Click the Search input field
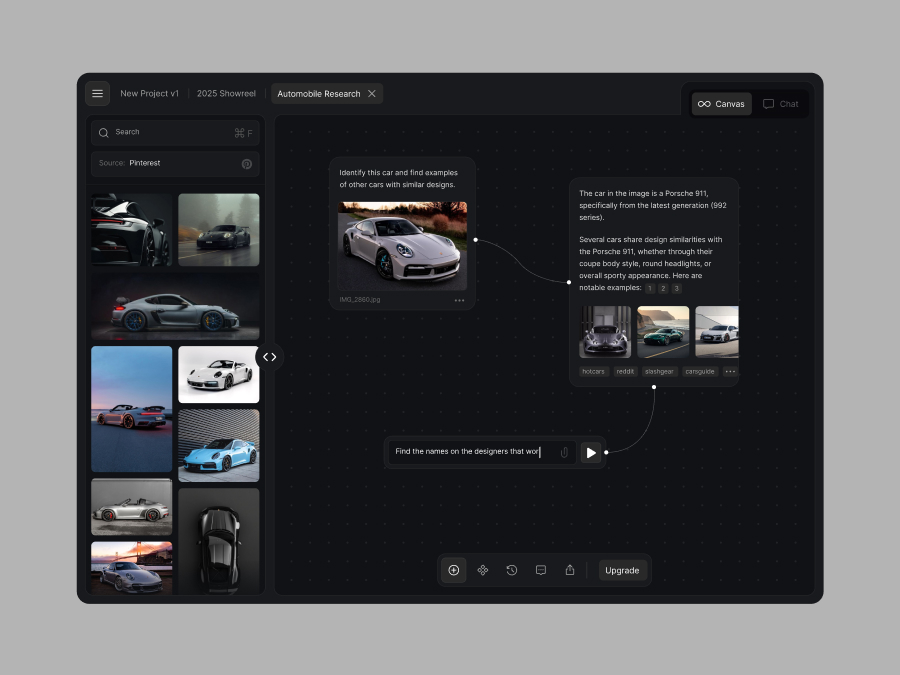The height and width of the screenshot is (675, 900). click(175, 133)
